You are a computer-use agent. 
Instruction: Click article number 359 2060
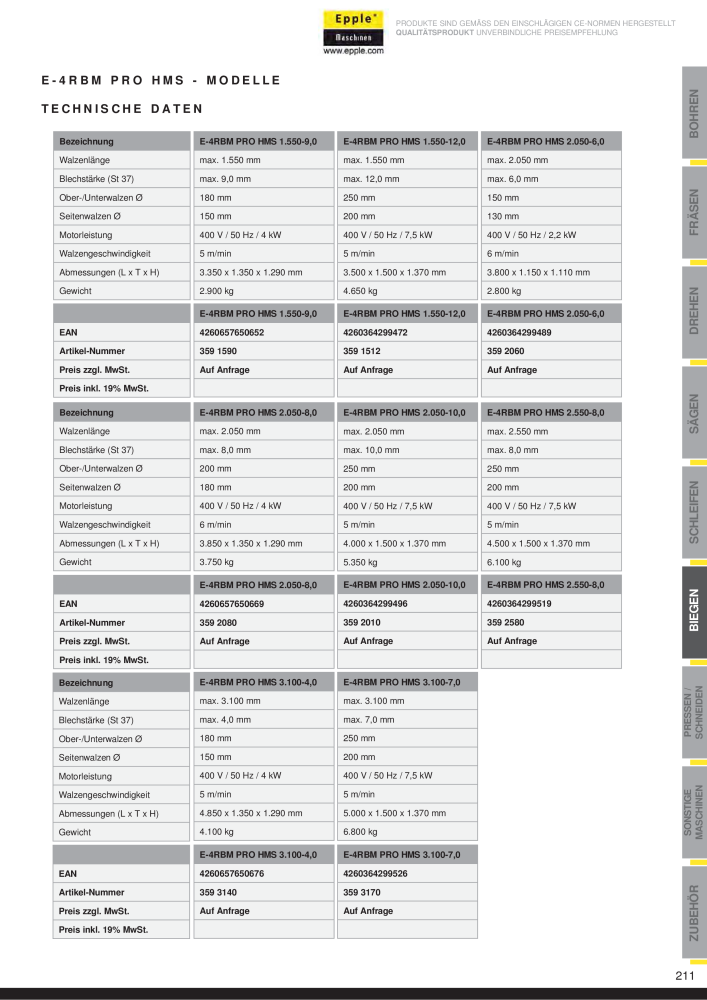tap(506, 351)
